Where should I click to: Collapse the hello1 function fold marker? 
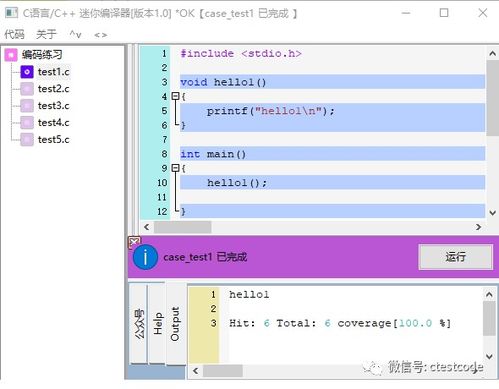pos(175,96)
